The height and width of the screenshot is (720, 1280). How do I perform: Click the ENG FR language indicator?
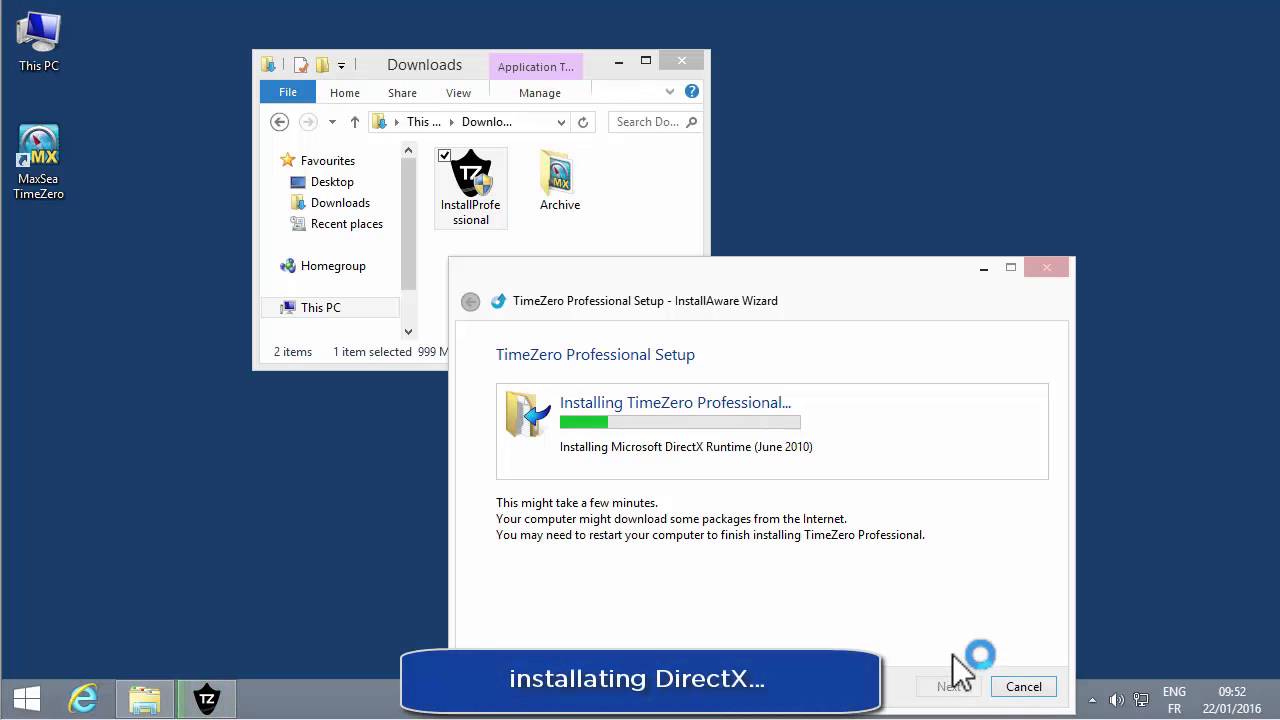(x=1174, y=699)
